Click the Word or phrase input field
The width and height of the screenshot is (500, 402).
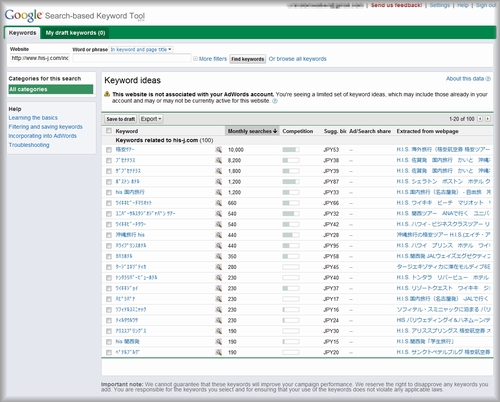(132, 58)
